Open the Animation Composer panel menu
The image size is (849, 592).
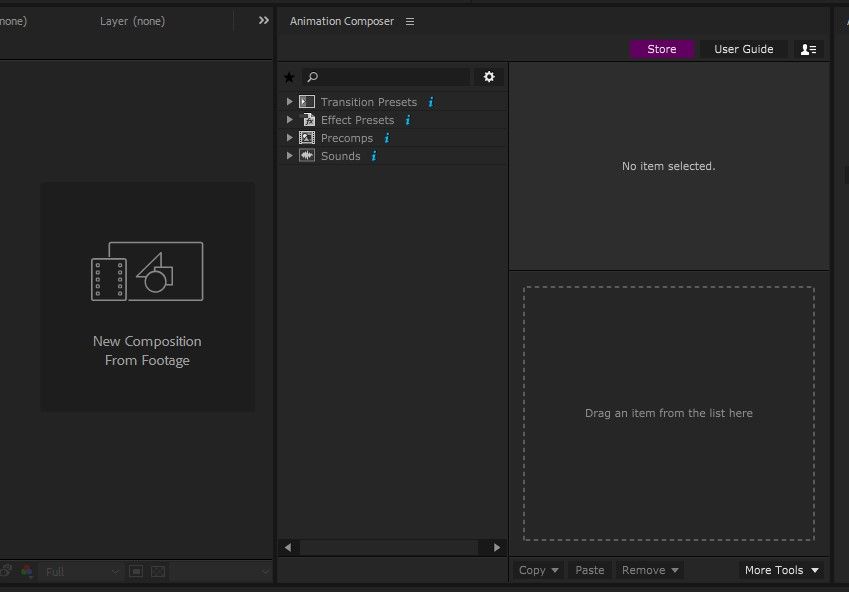[410, 21]
